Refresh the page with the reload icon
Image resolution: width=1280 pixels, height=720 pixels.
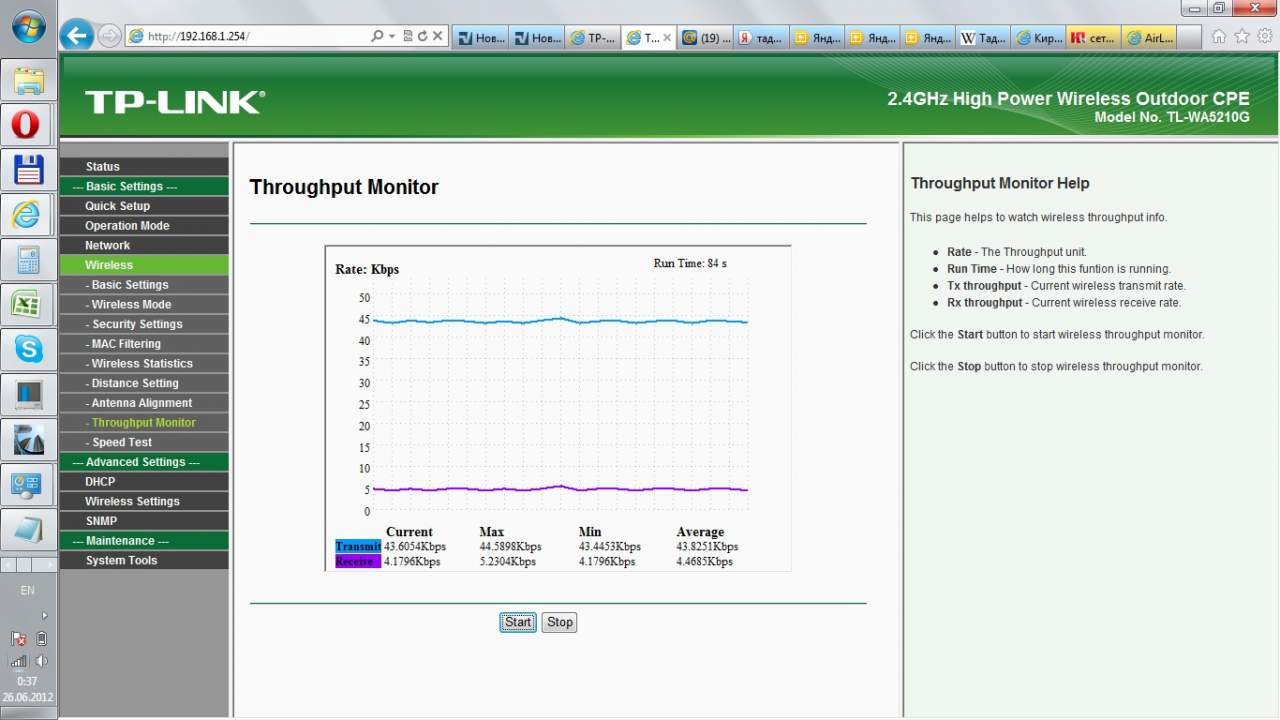coord(423,36)
